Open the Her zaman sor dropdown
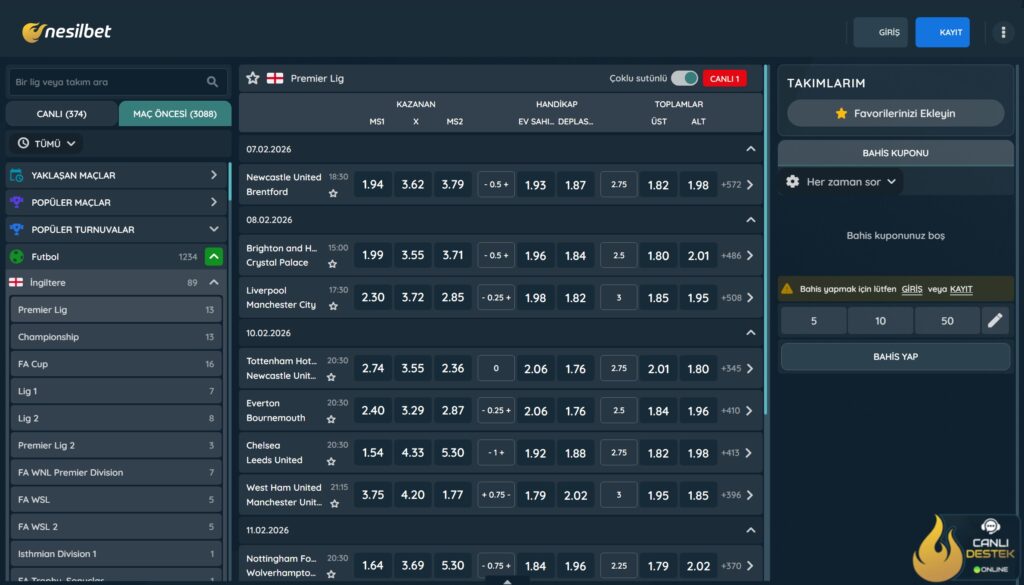Screen dimensions: 1024x585 [843, 182]
